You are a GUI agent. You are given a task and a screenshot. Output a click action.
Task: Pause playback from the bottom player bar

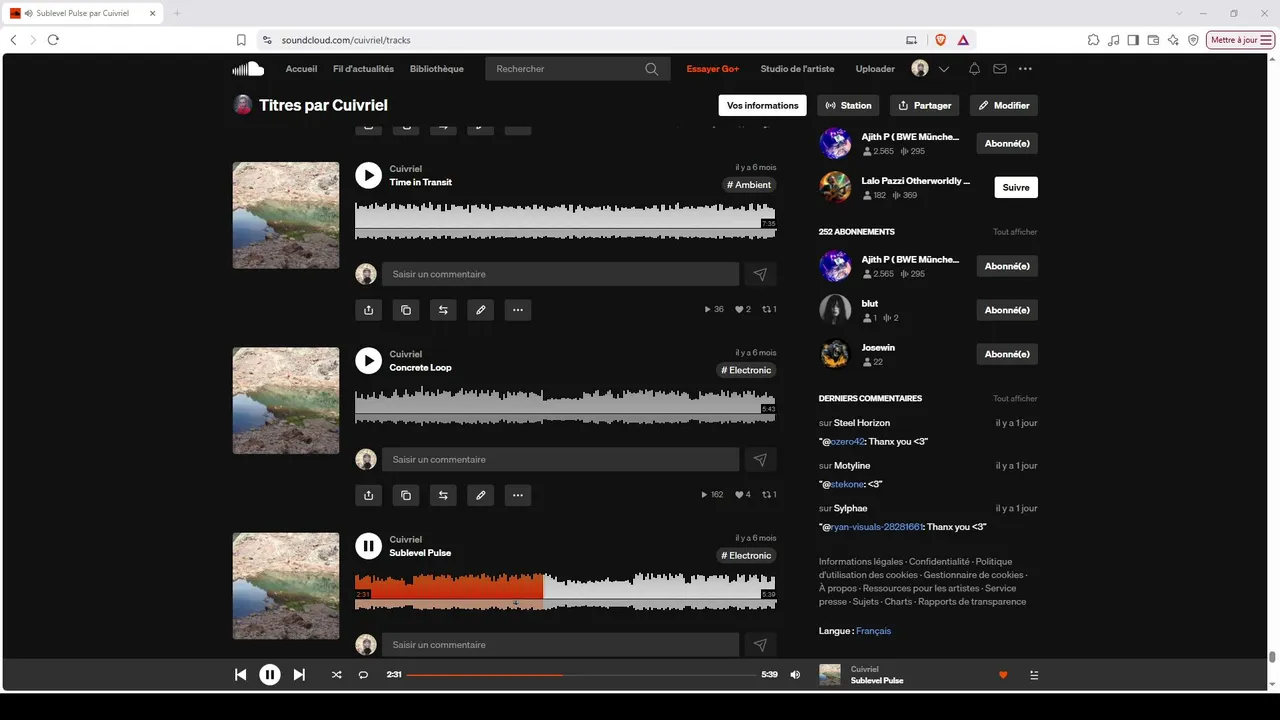click(x=270, y=675)
